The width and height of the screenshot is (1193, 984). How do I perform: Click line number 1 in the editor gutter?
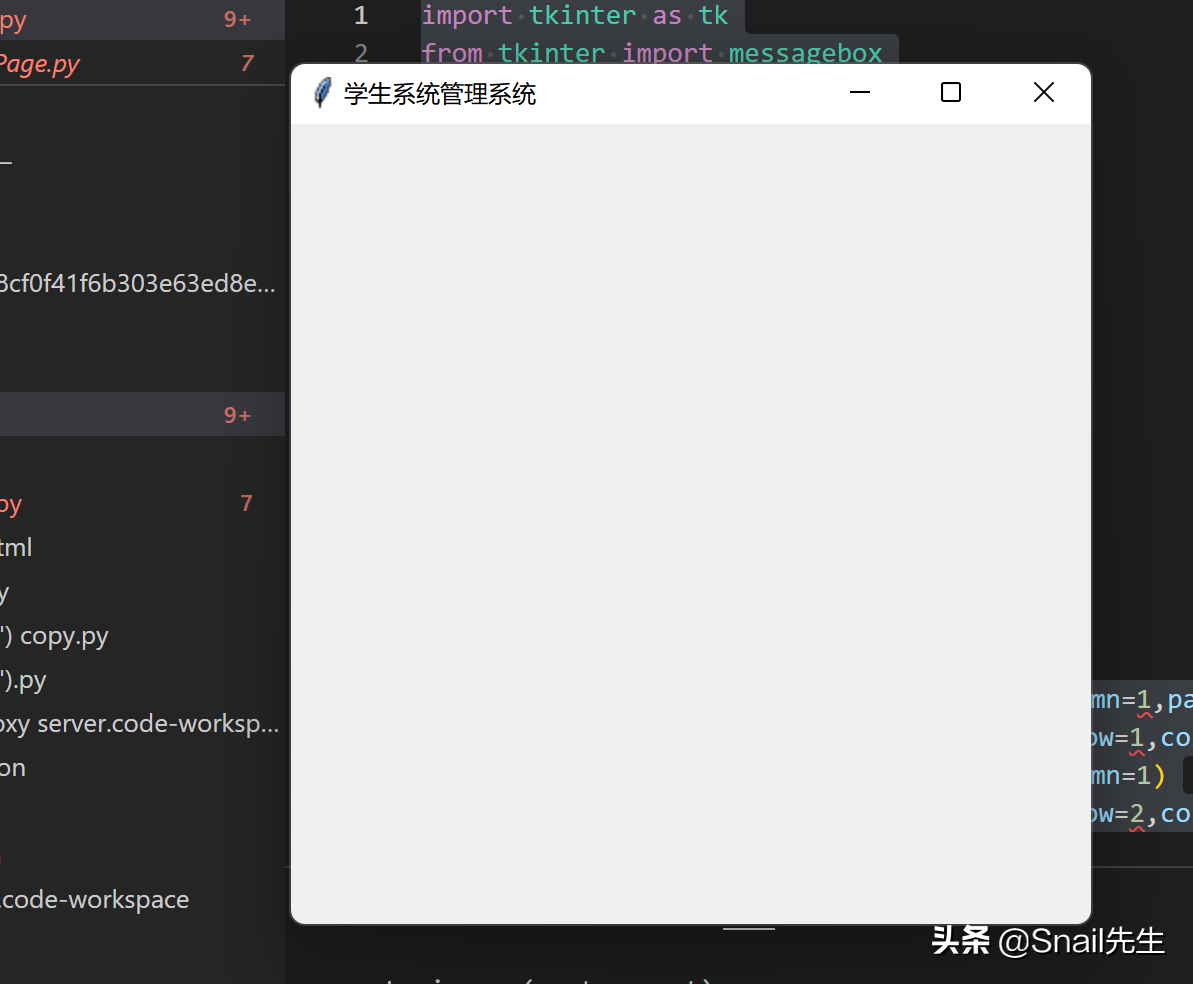pyautogui.click(x=360, y=15)
